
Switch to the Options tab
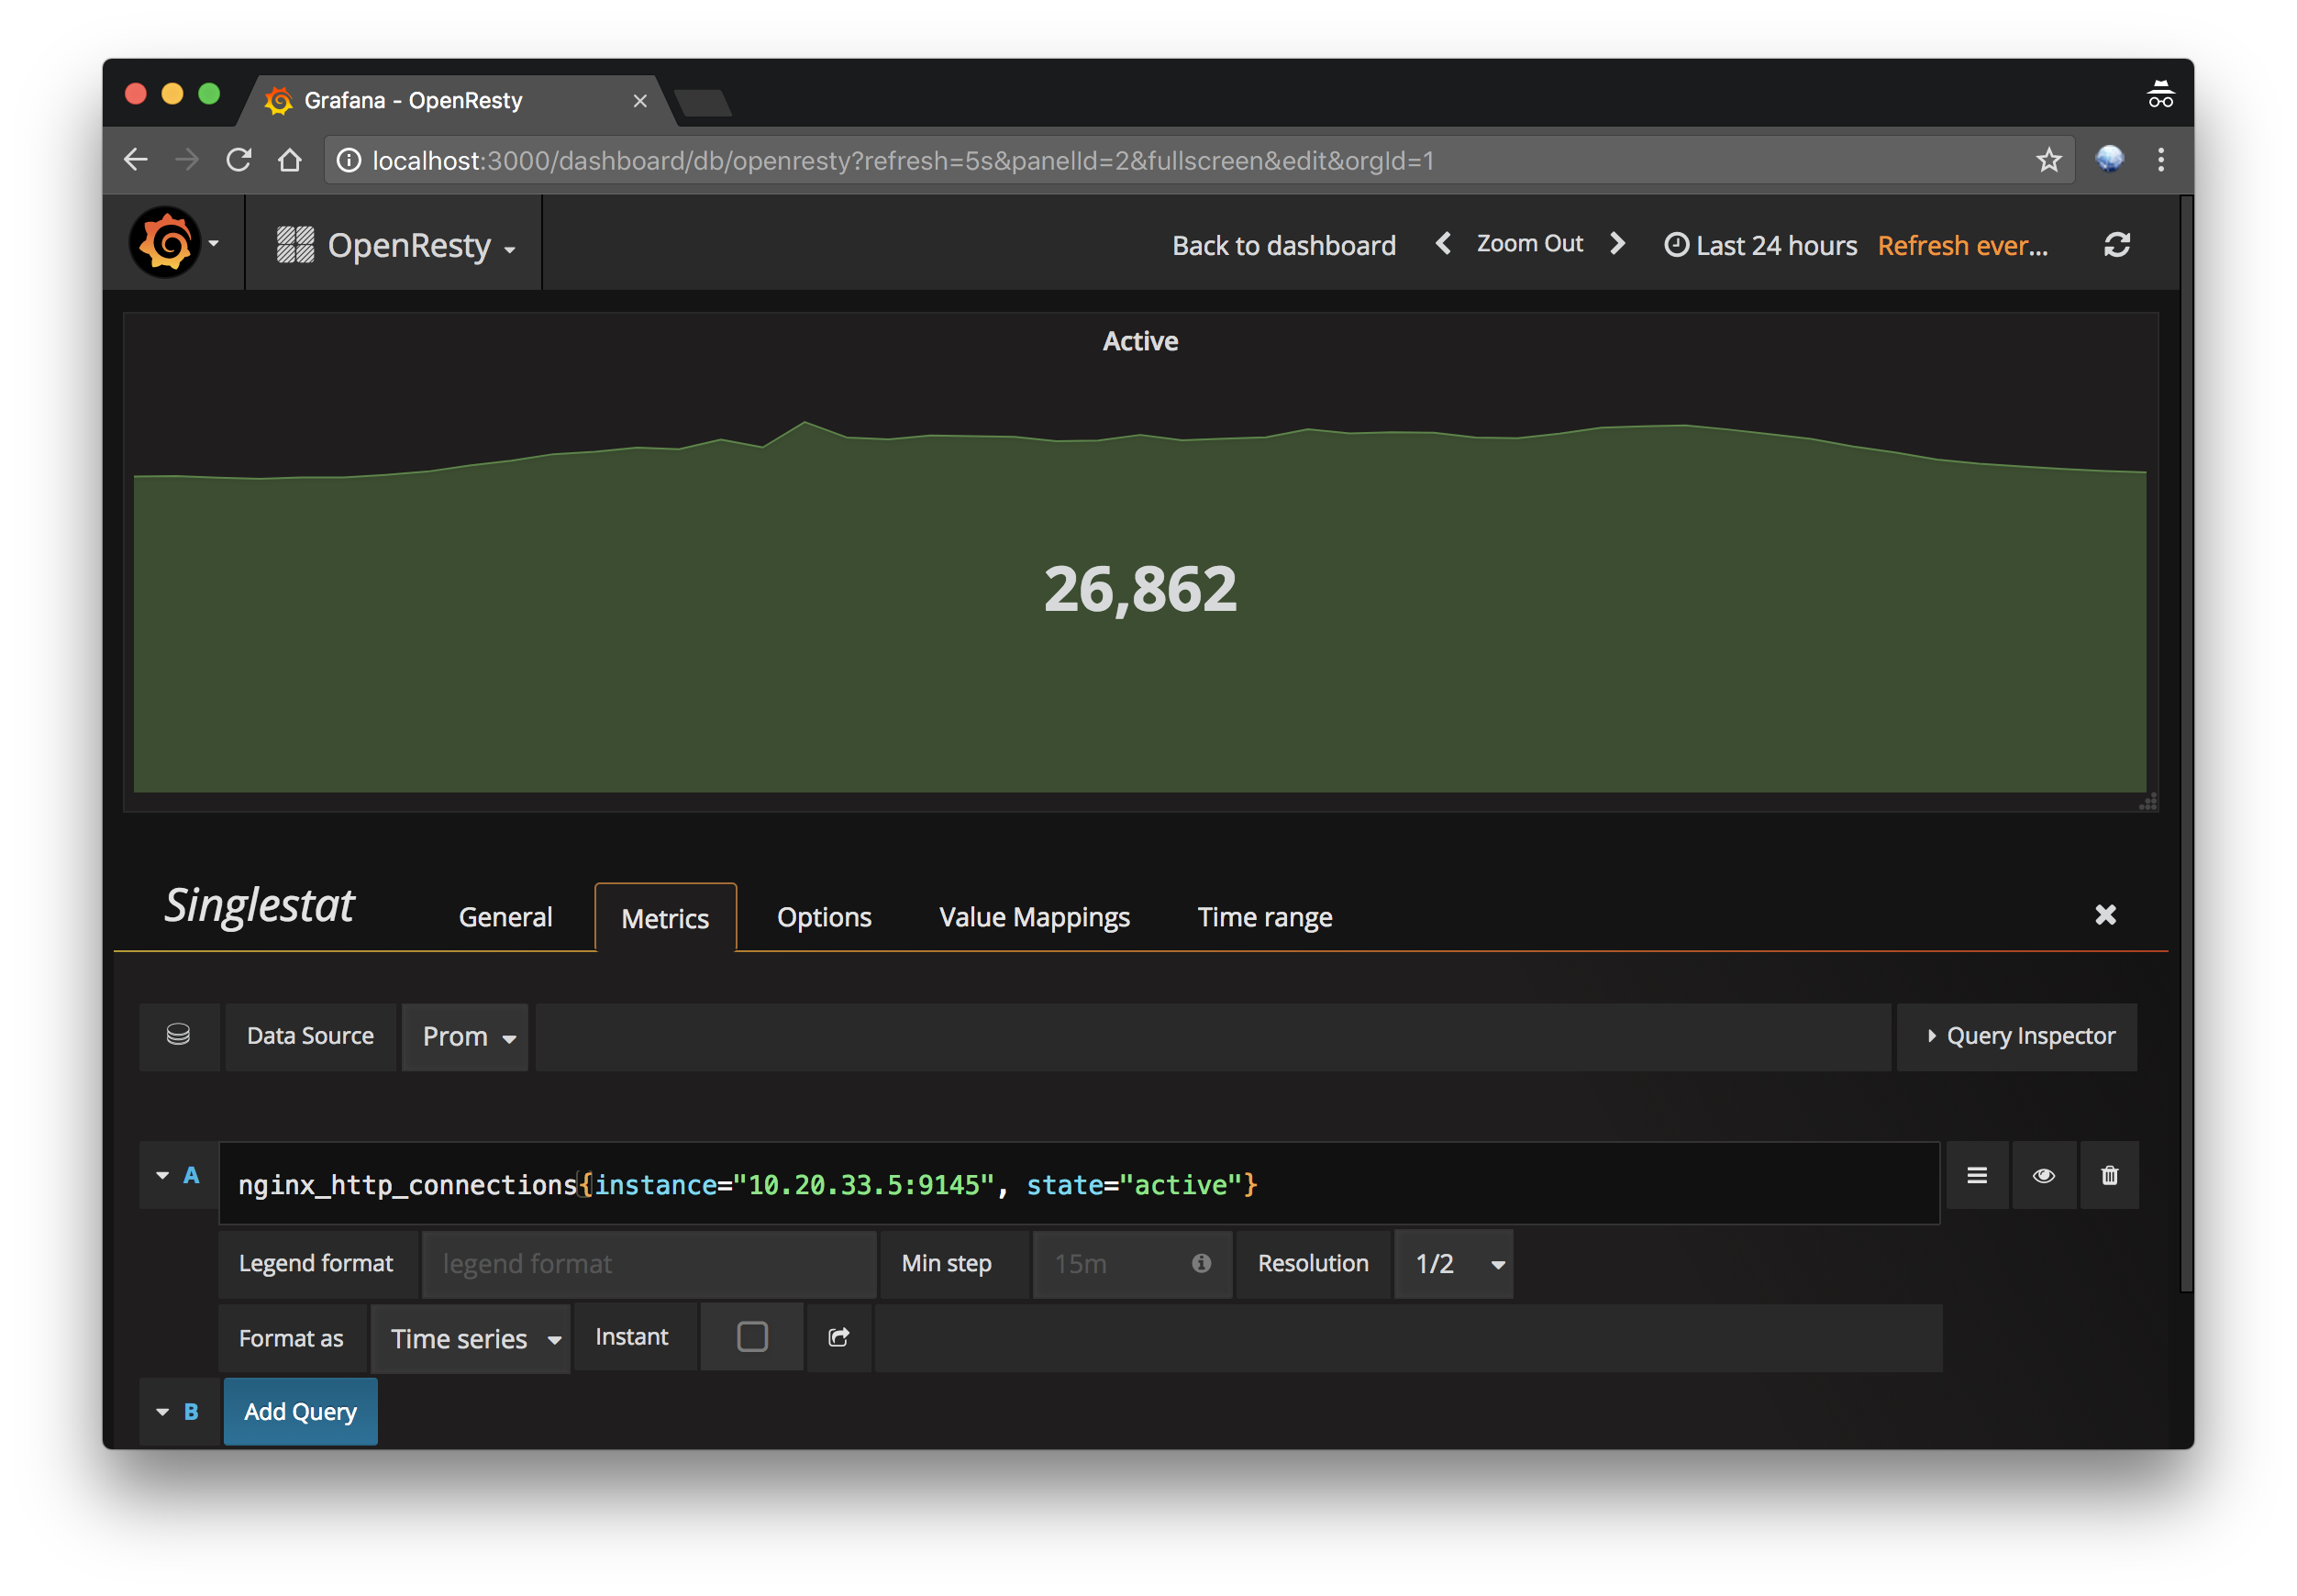(824, 916)
